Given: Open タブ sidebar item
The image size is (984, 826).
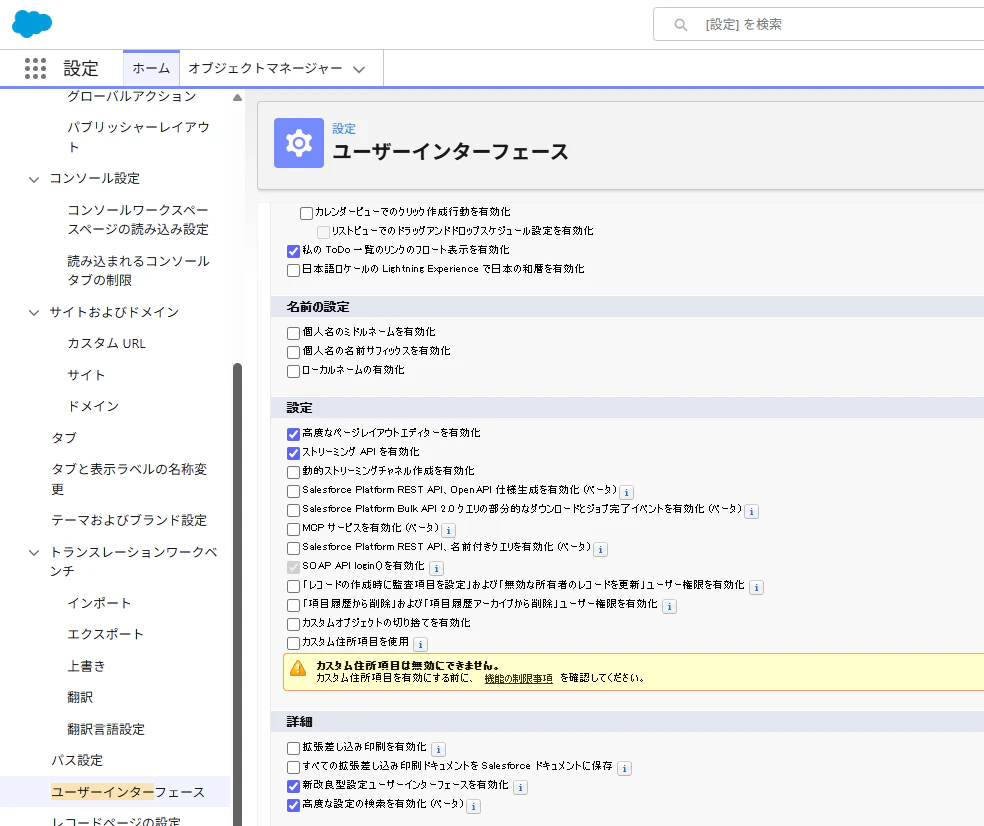Looking at the screenshot, I should point(64,437).
